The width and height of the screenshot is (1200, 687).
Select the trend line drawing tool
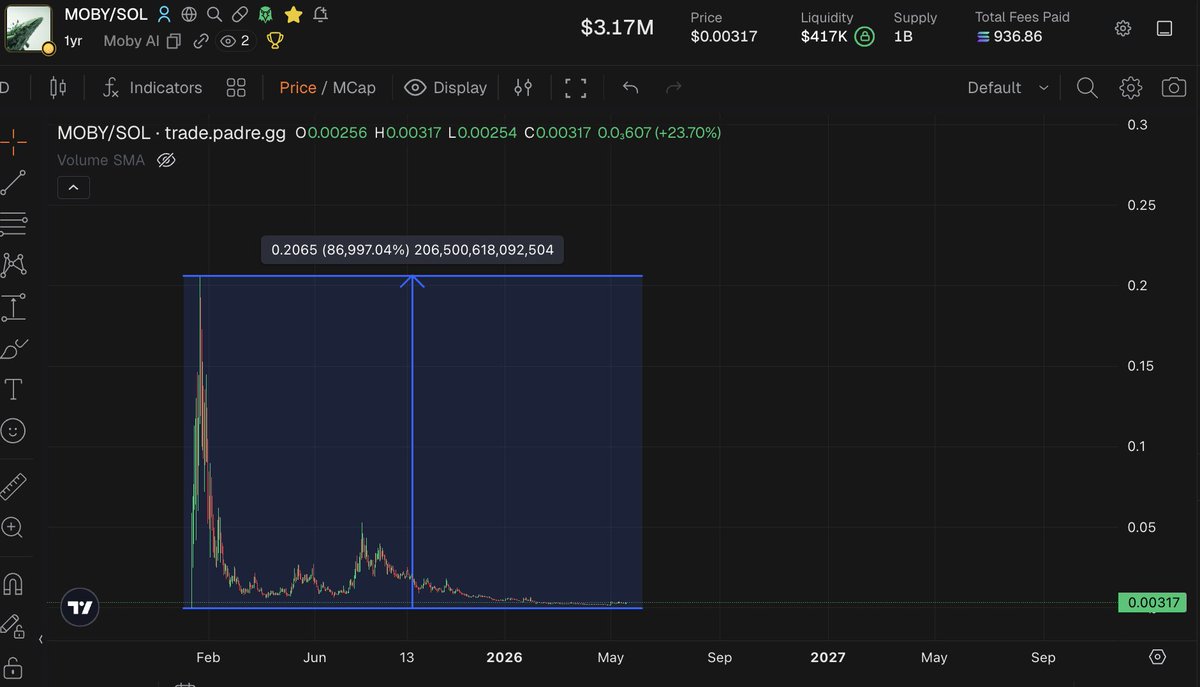[13, 183]
